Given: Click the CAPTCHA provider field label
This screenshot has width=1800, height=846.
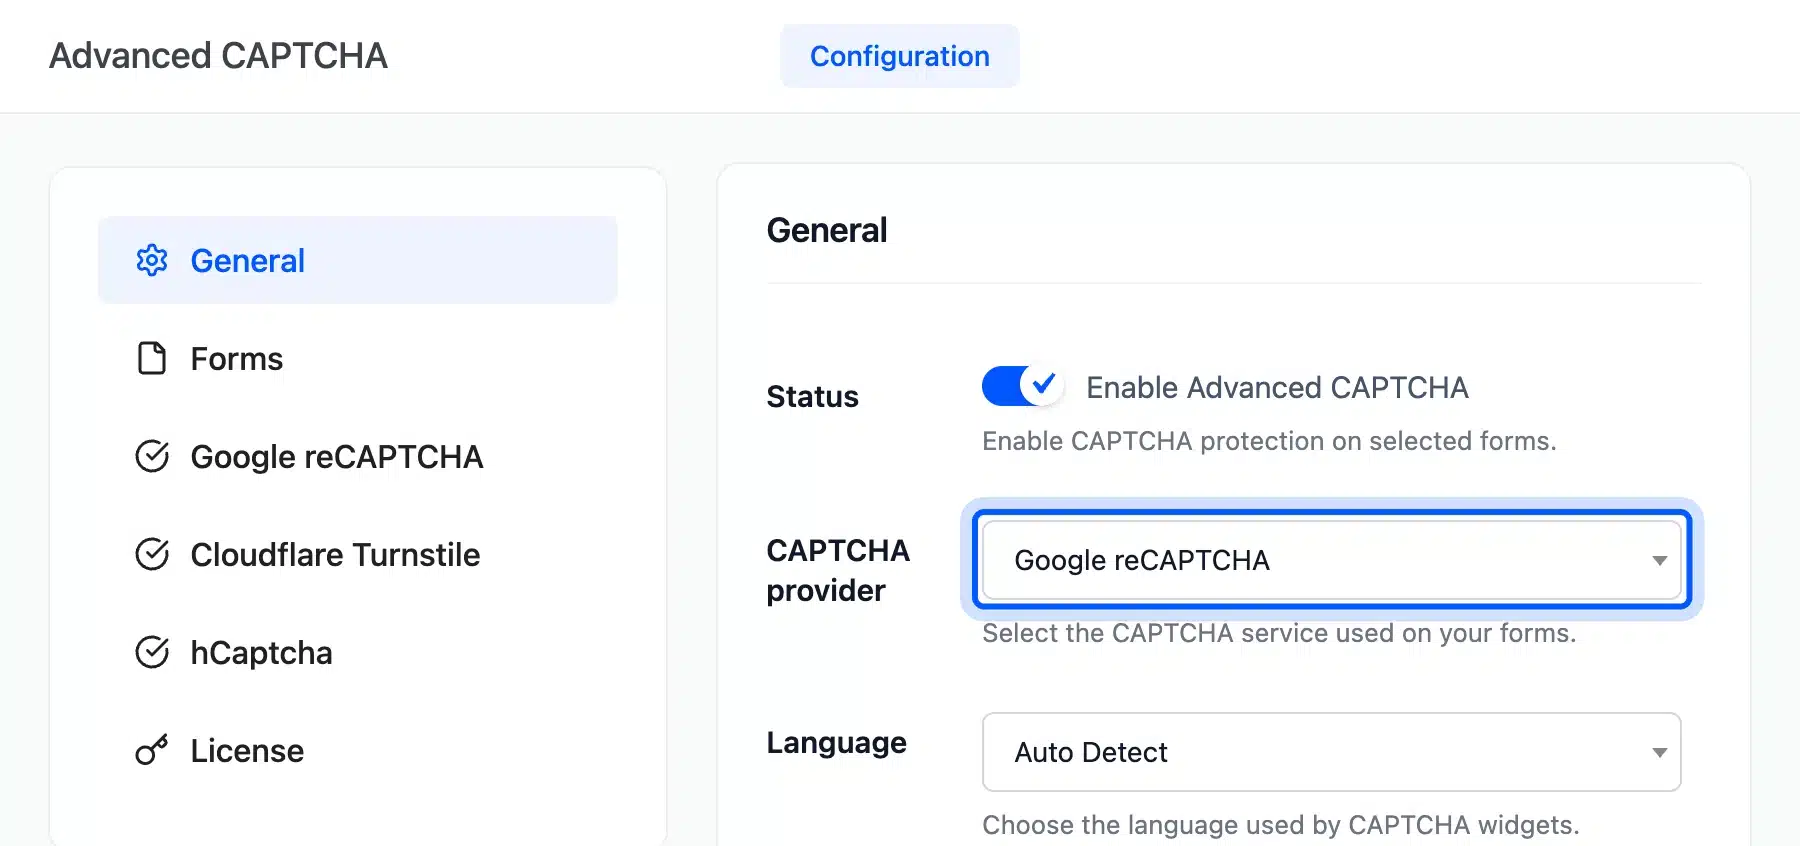Looking at the screenshot, I should 838,570.
